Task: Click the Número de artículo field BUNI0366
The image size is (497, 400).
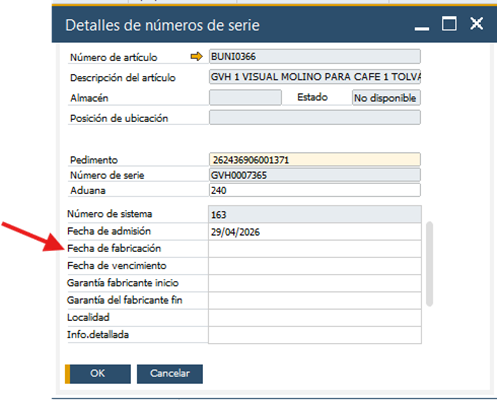Action: tap(315, 56)
